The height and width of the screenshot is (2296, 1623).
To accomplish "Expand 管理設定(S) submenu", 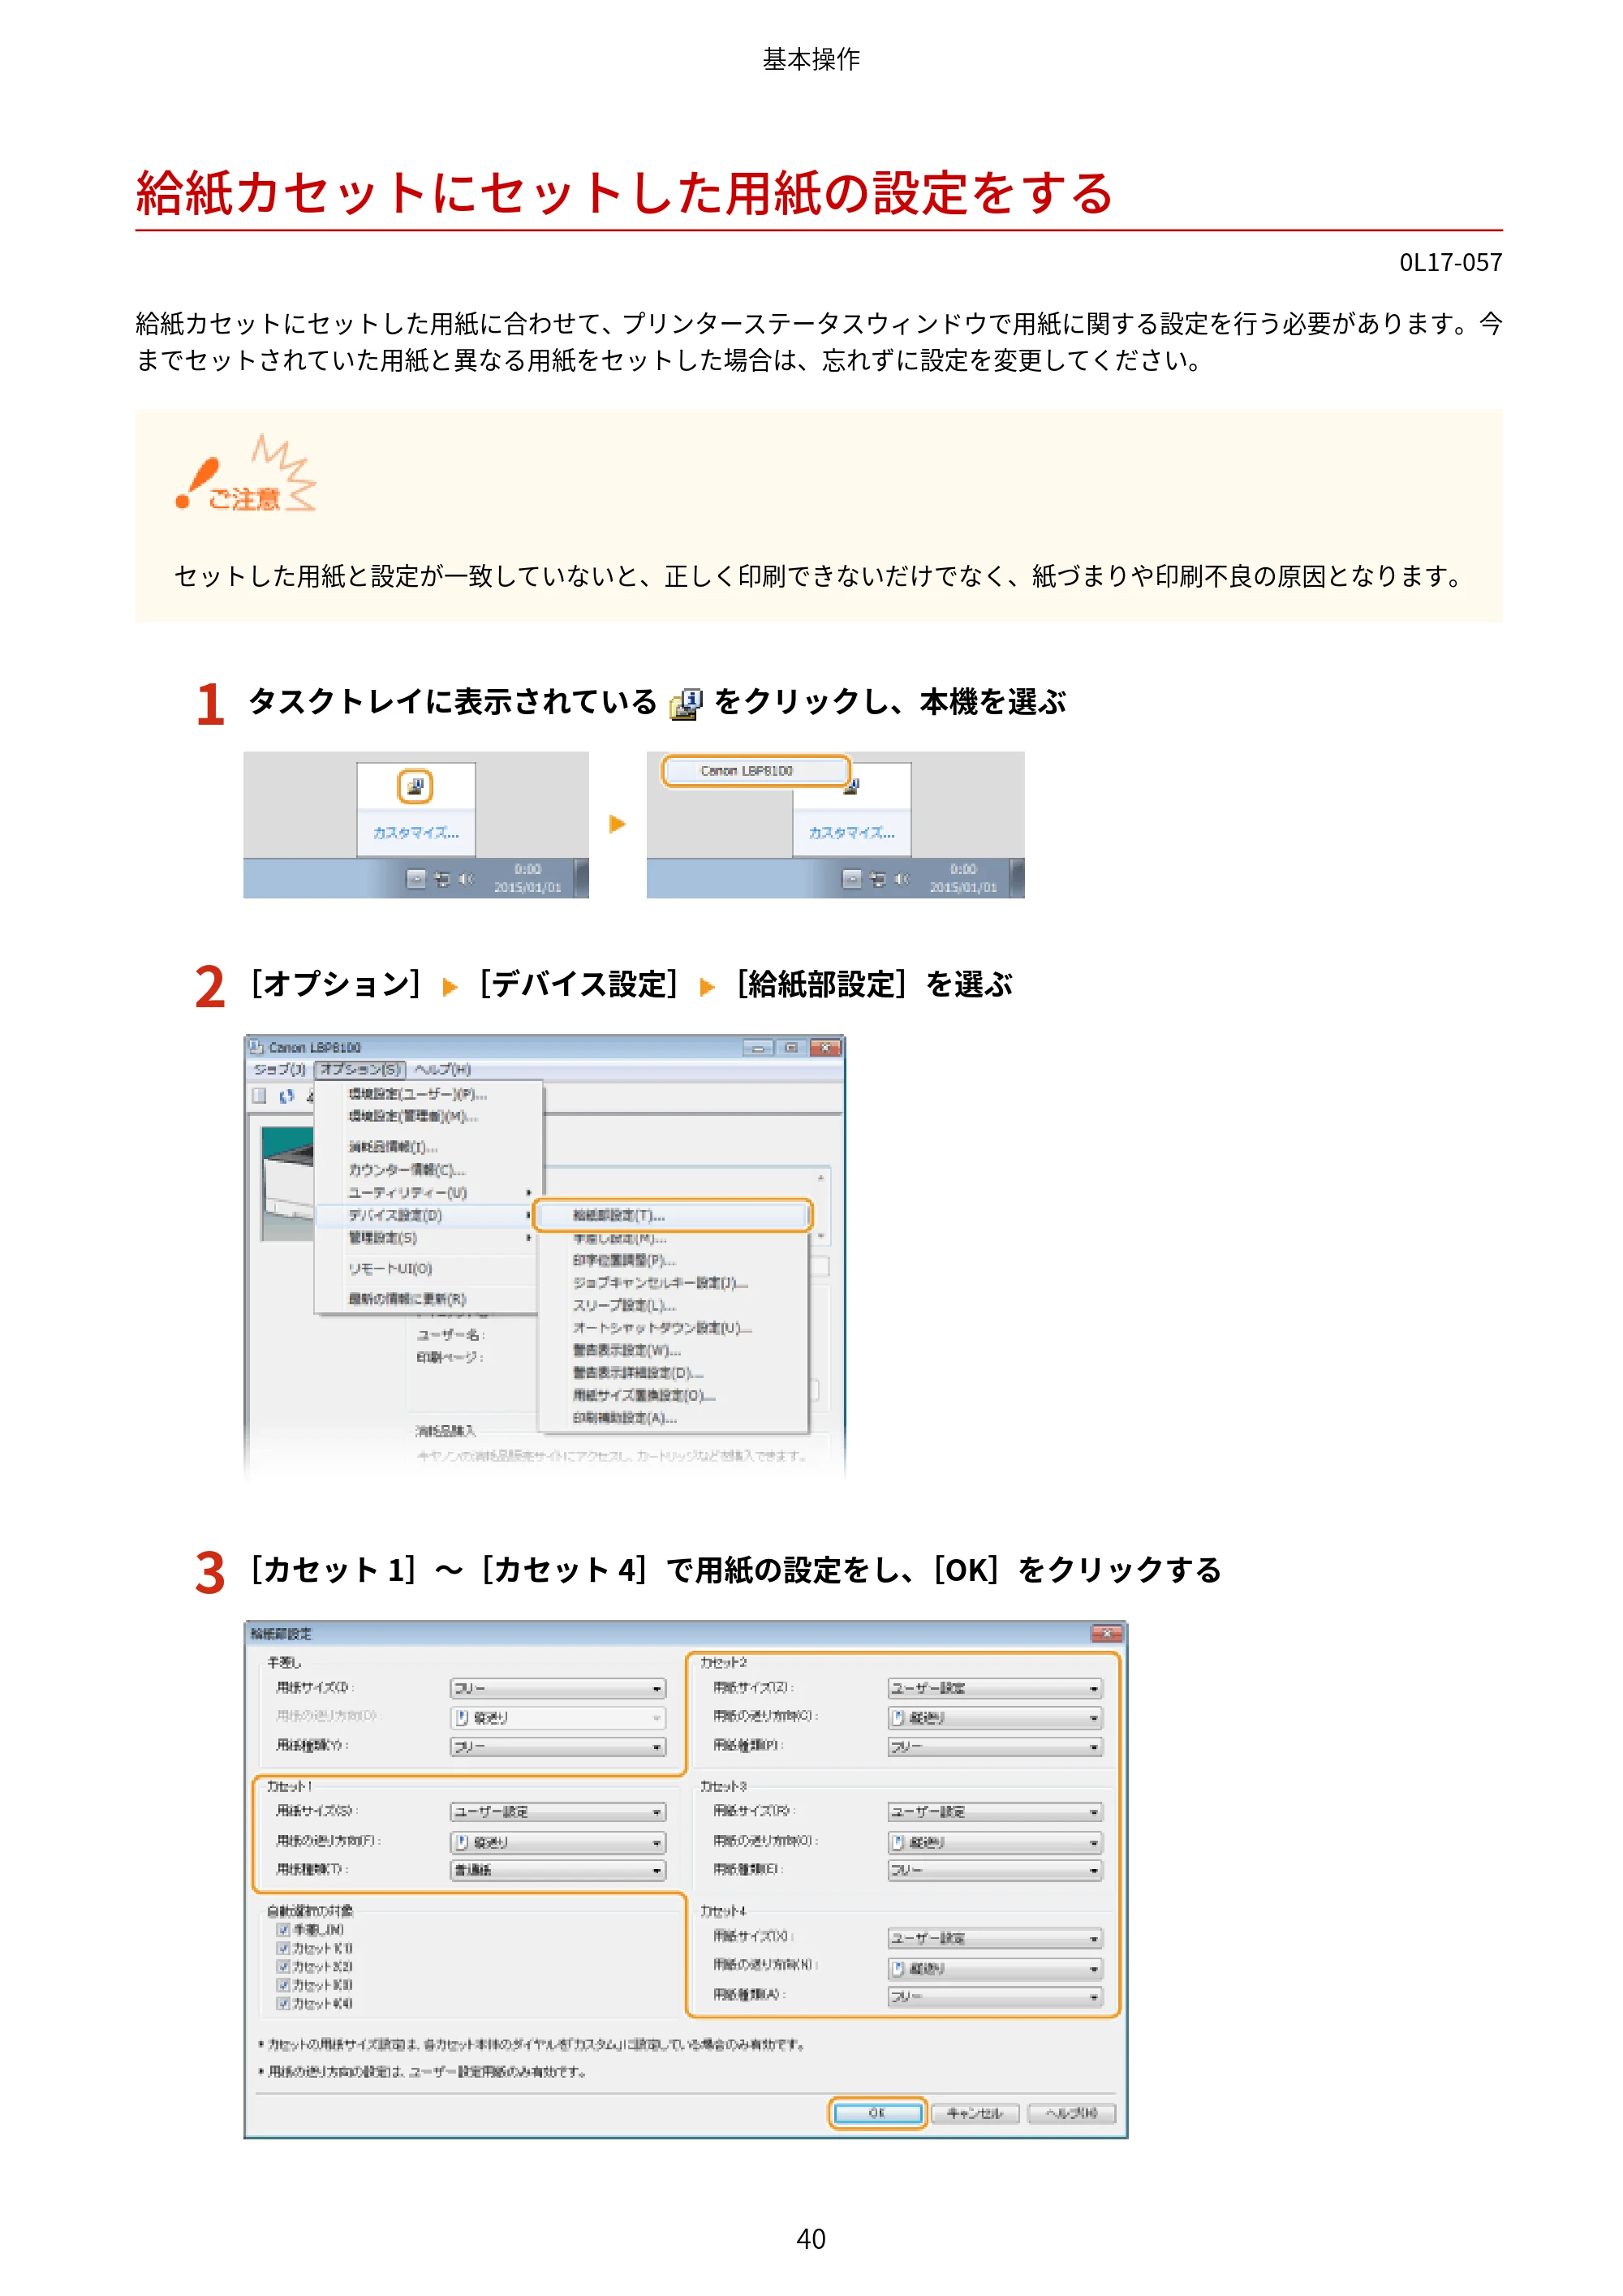I will (429, 1238).
